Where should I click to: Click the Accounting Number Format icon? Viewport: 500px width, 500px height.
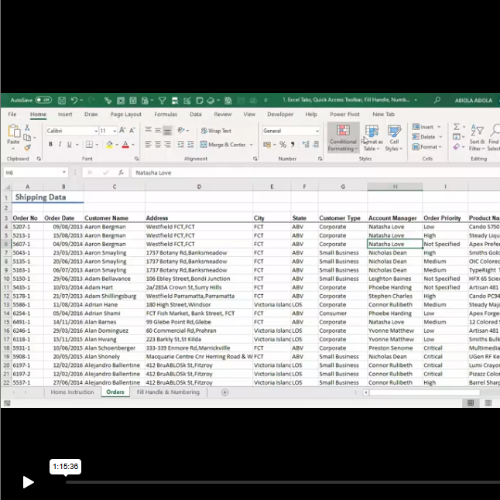[267, 144]
